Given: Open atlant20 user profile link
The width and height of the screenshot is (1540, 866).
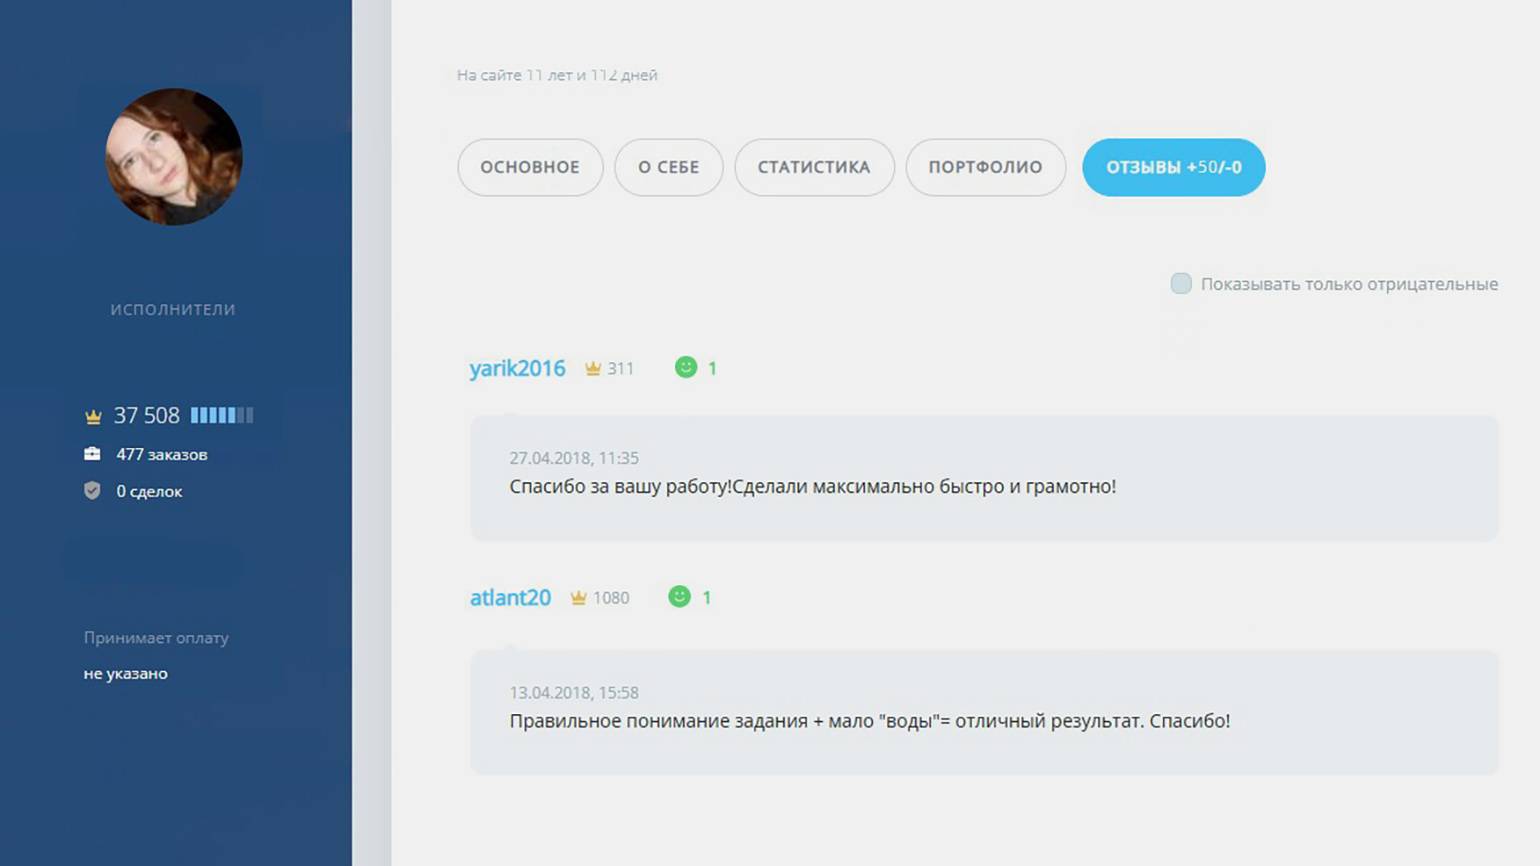Looking at the screenshot, I should pyautogui.click(x=510, y=598).
